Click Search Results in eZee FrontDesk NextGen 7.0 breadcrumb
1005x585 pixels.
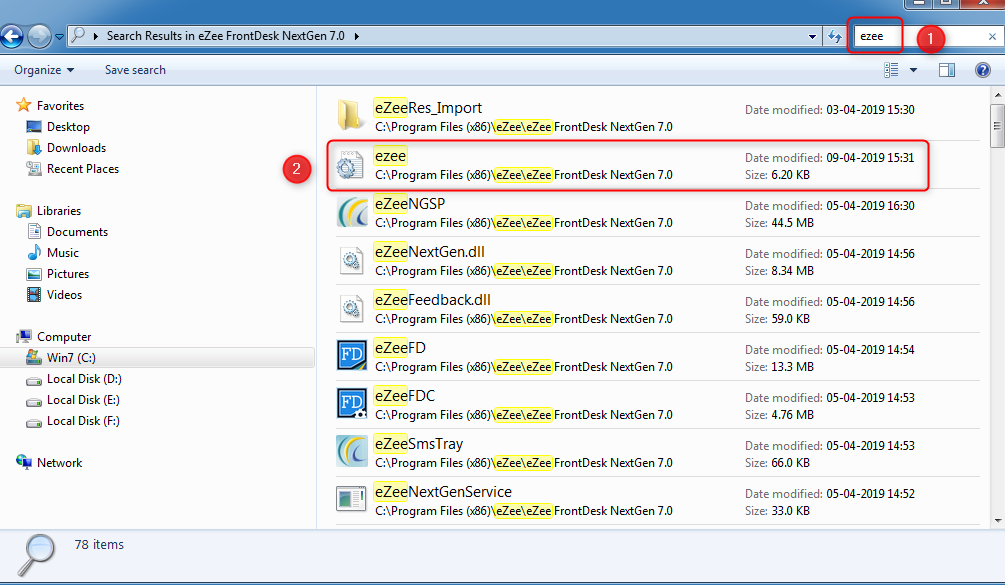226,36
